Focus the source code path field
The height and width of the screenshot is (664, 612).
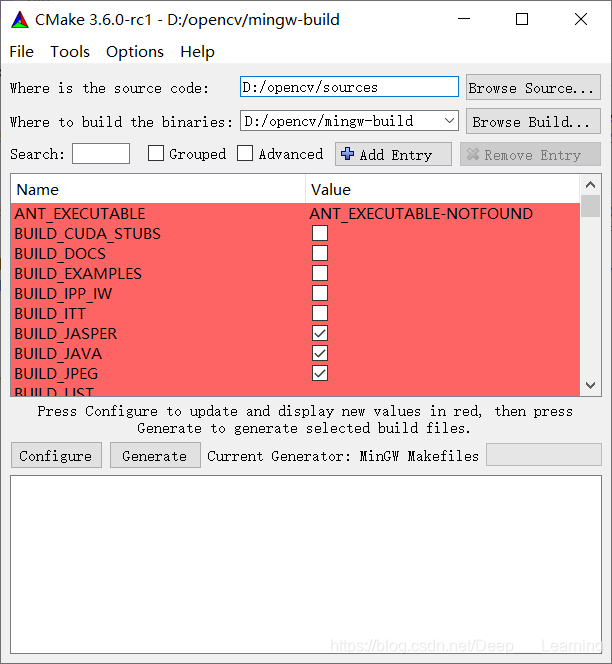point(349,87)
